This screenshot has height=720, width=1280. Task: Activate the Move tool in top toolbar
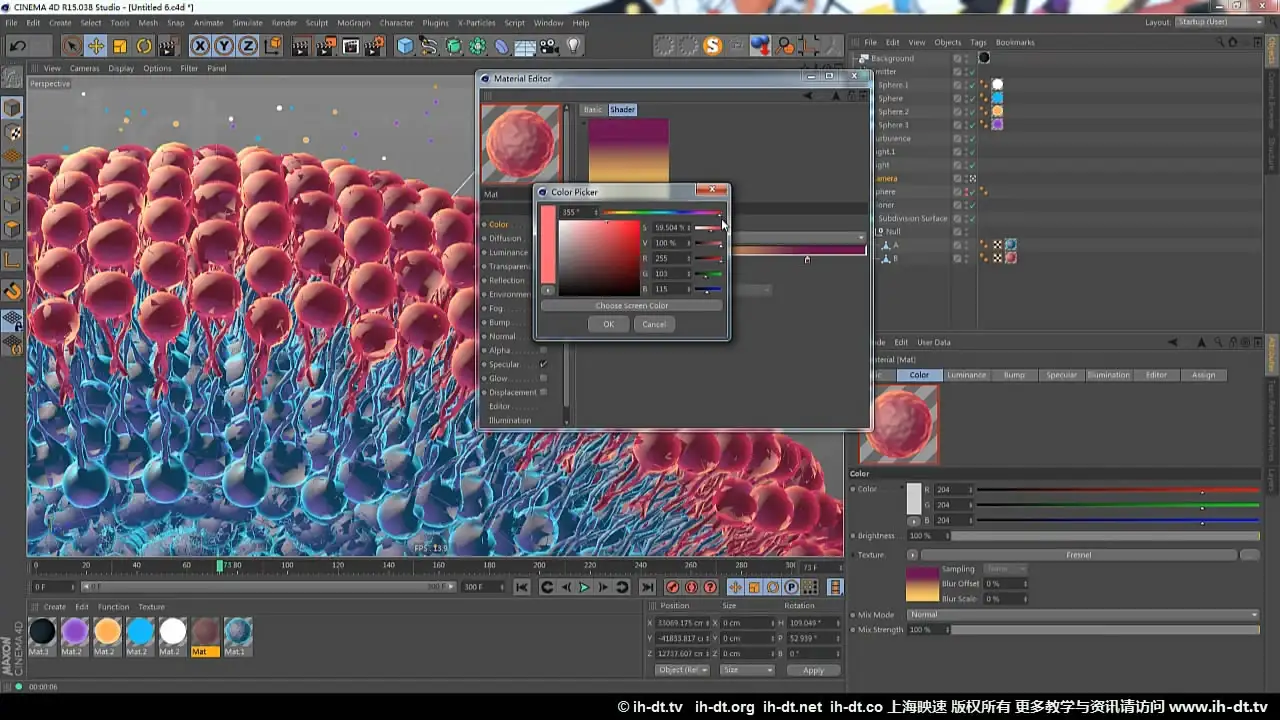tap(96, 46)
